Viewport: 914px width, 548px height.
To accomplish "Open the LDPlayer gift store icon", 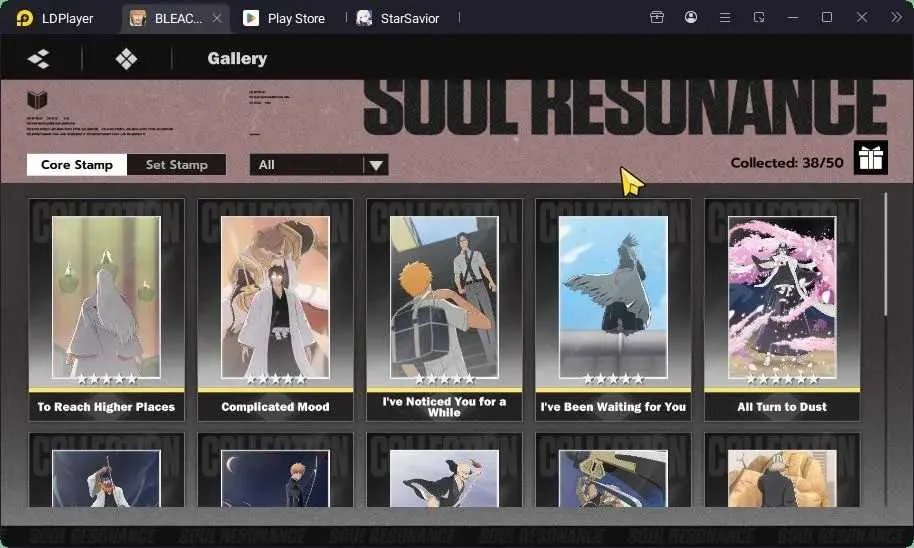I will point(657,17).
